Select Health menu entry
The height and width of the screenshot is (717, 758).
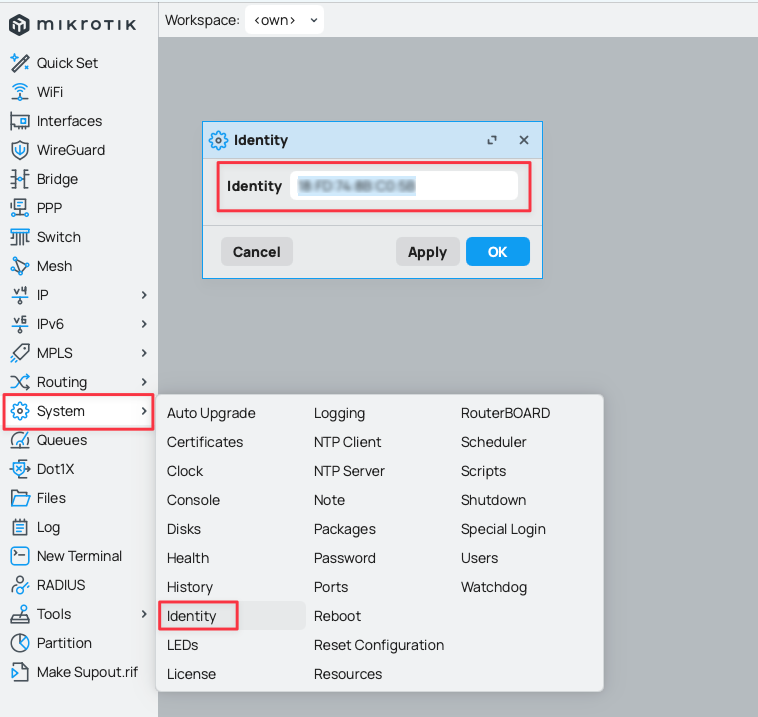(188, 558)
